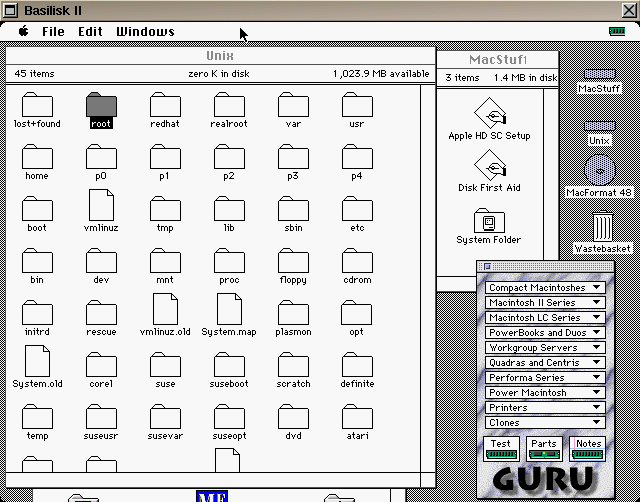The height and width of the screenshot is (502, 640).
Task: Open the Apple menu
Action: tap(24, 31)
